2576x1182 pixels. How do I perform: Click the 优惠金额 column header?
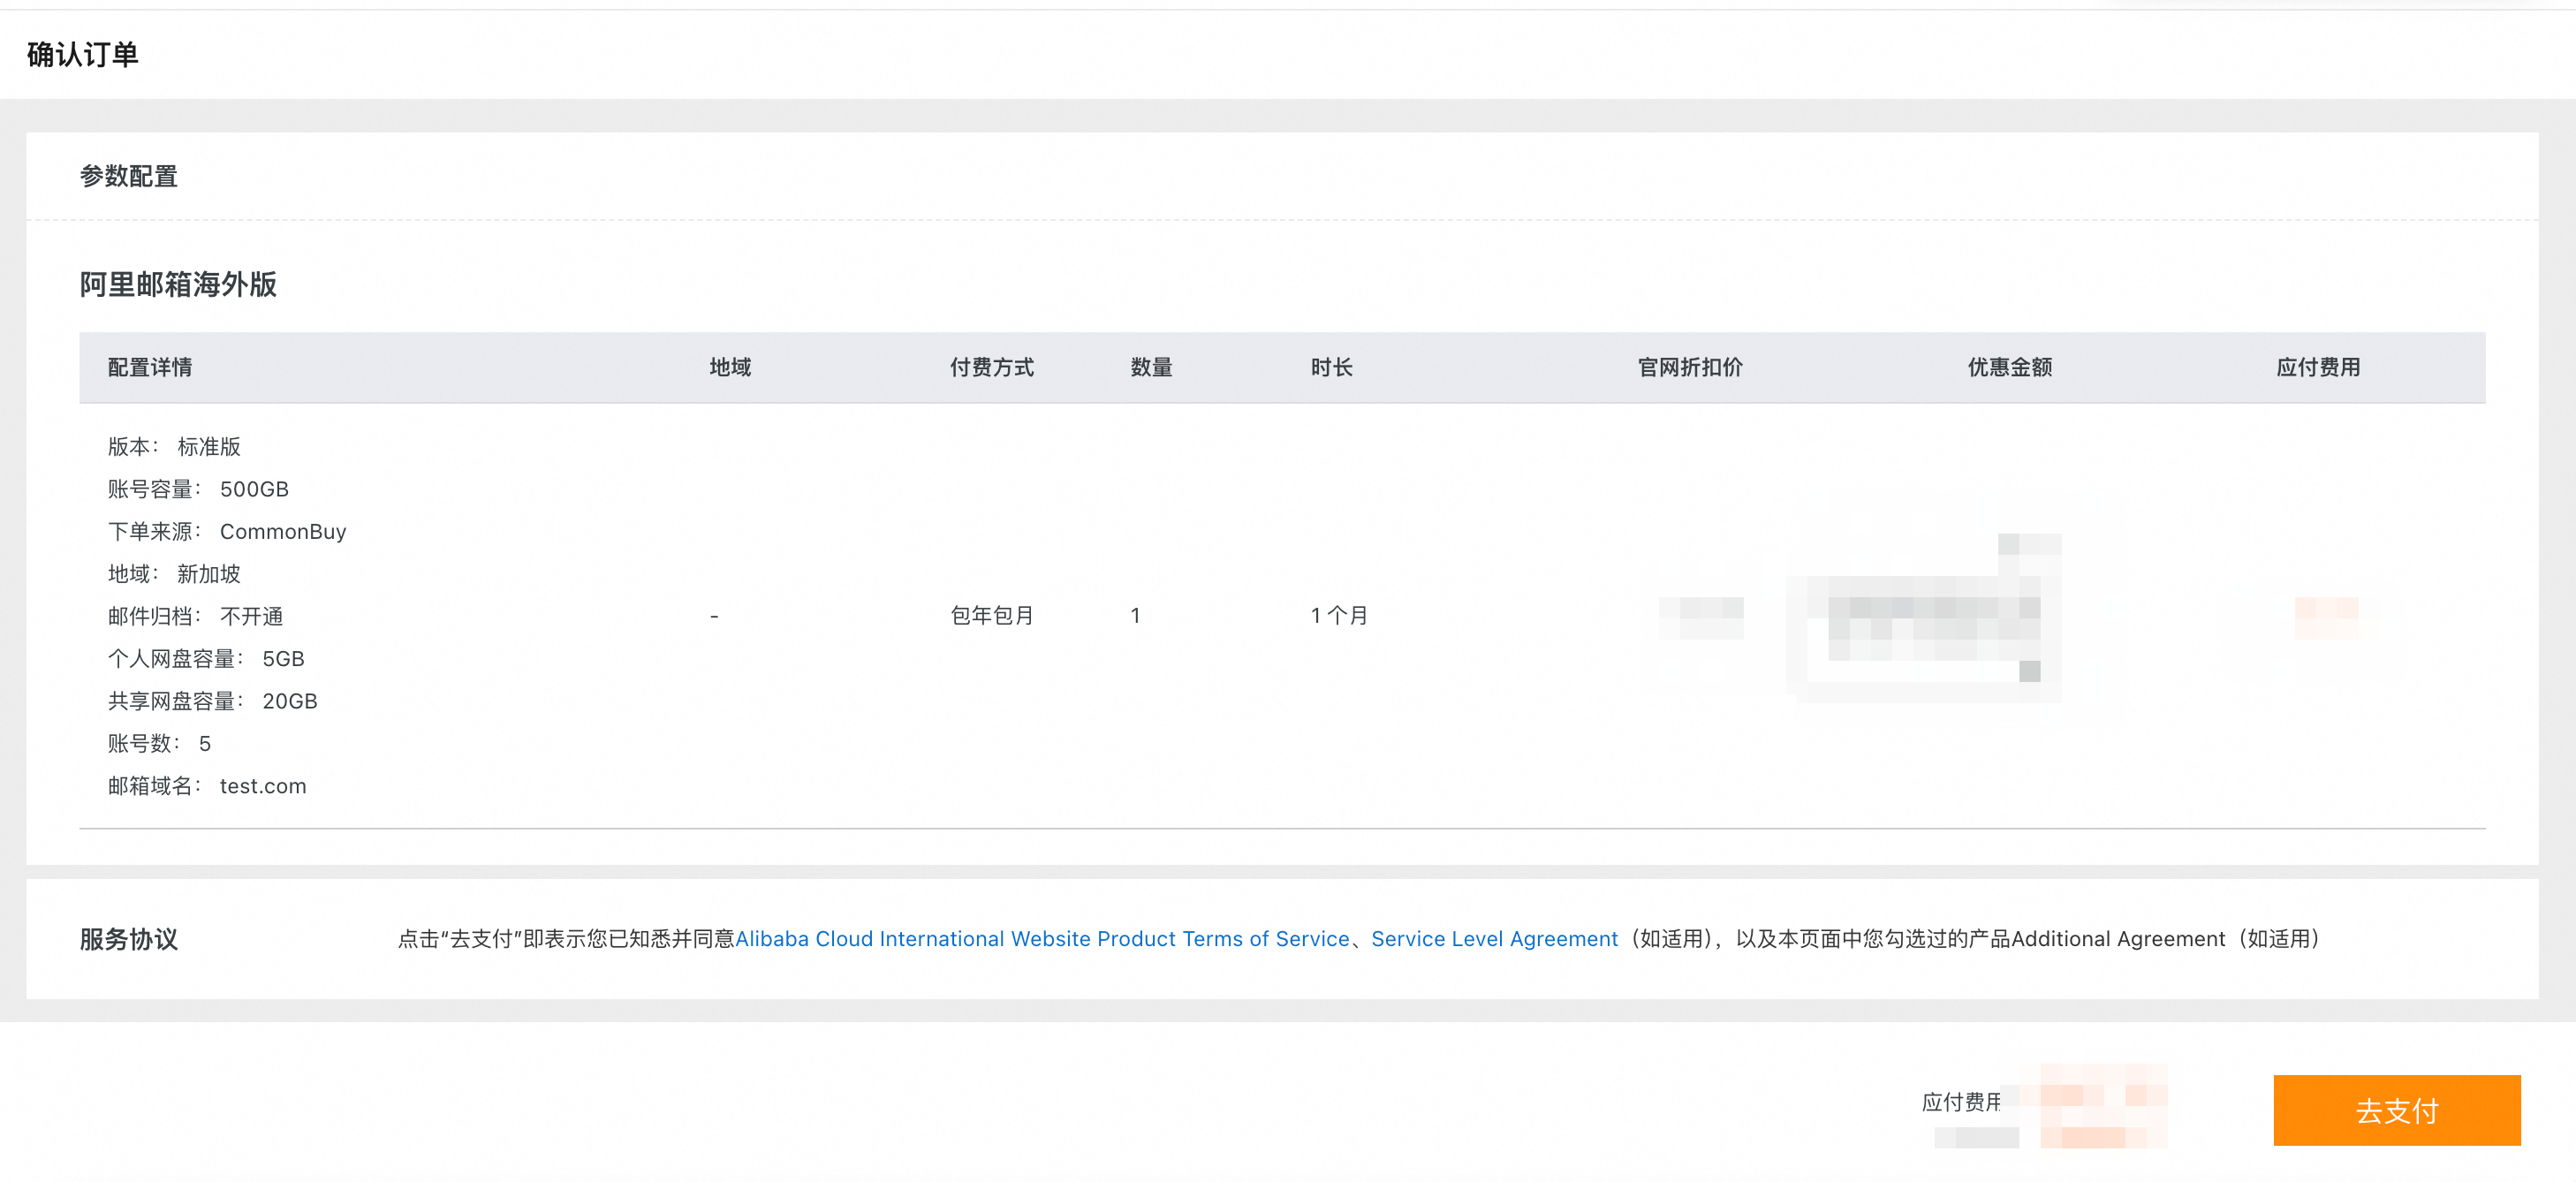click(2009, 367)
